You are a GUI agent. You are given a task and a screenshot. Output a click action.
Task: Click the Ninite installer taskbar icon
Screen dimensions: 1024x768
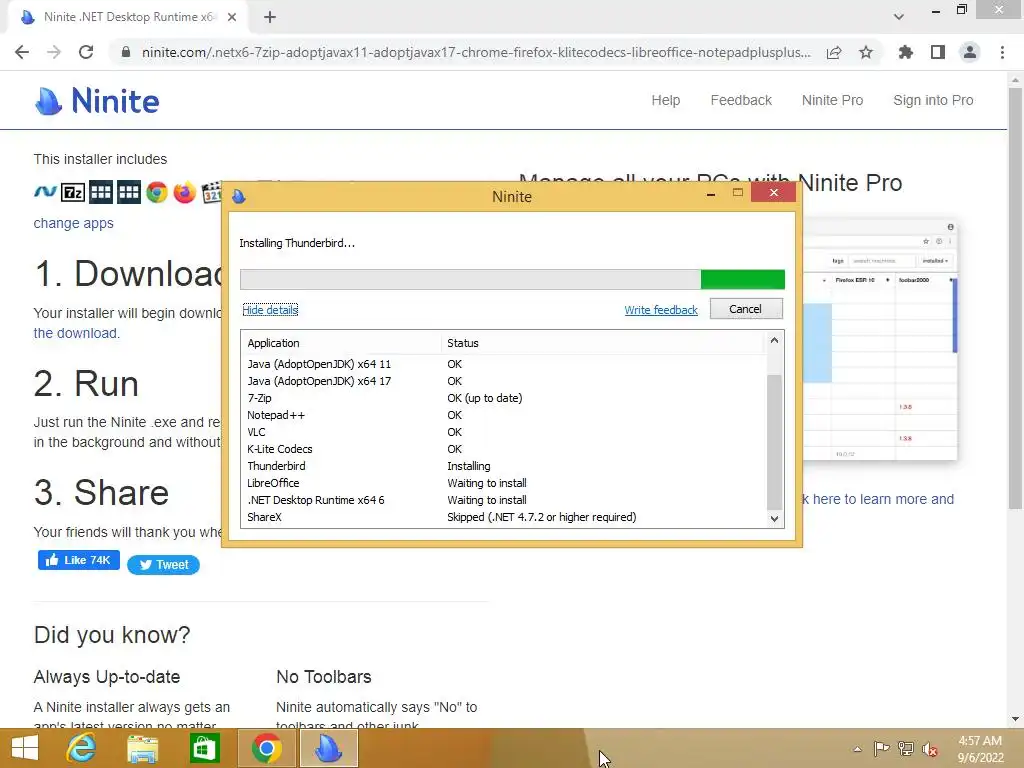tap(328, 748)
